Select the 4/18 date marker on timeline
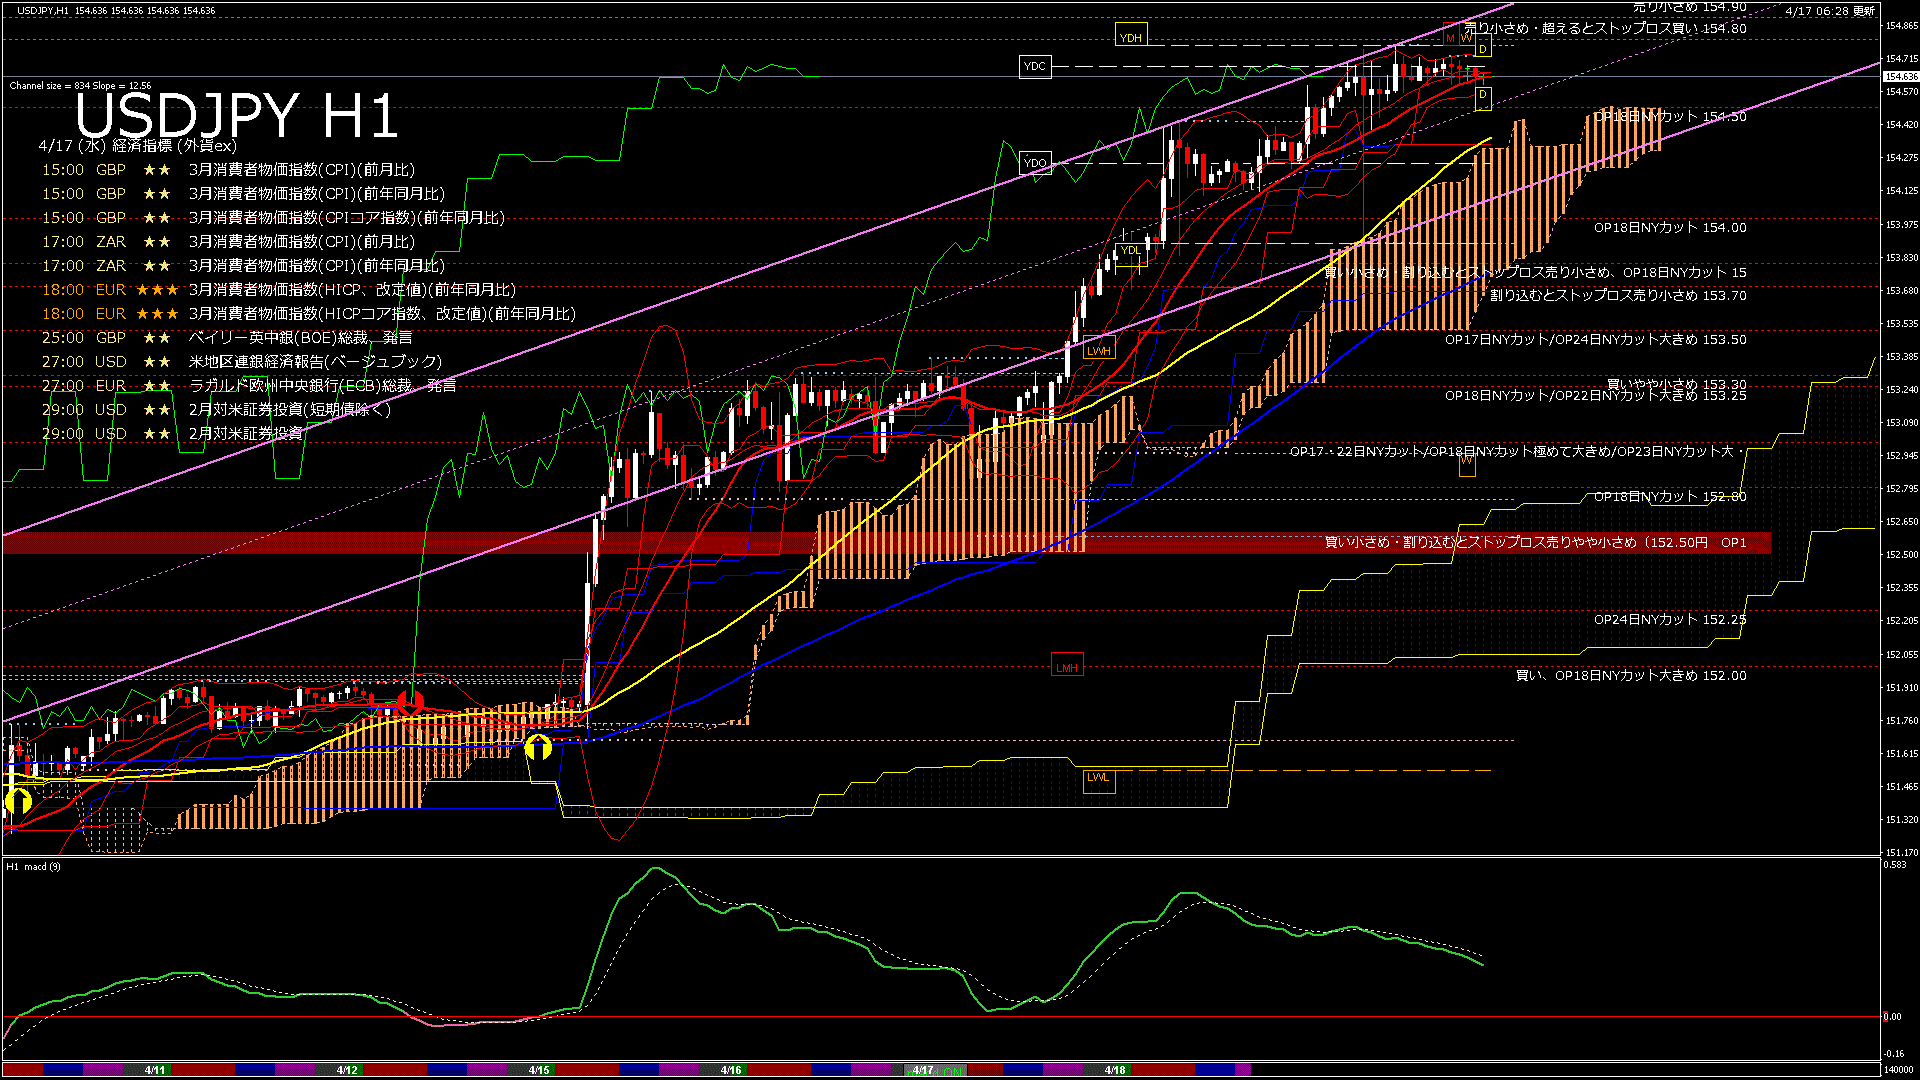 pyautogui.click(x=1115, y=1070)
